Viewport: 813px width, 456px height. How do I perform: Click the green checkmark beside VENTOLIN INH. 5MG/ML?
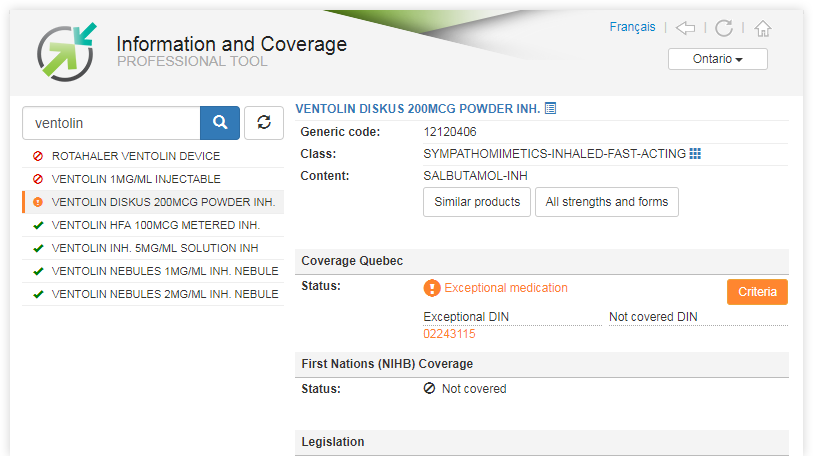[x=38, y=248]
